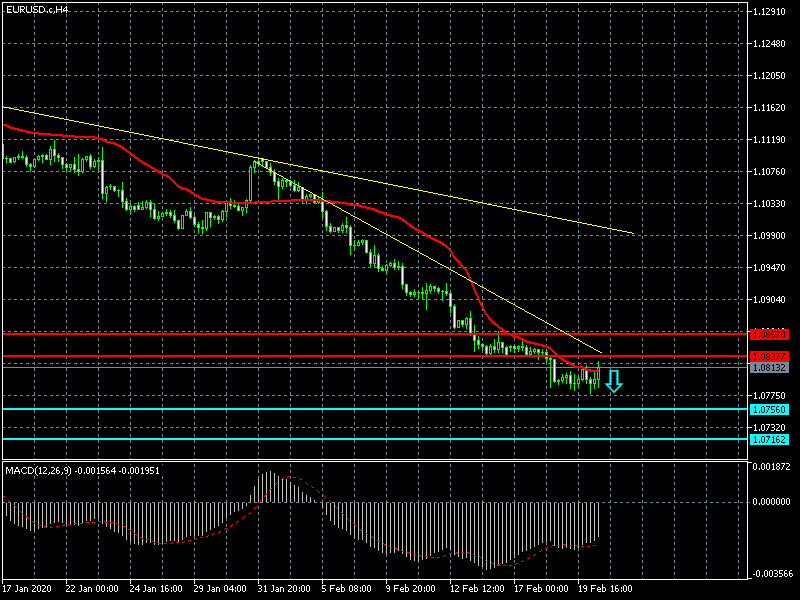Click the 1.12910 price scale value
The width and height of the screenshot is (800, 600).
tap(771, 12)
